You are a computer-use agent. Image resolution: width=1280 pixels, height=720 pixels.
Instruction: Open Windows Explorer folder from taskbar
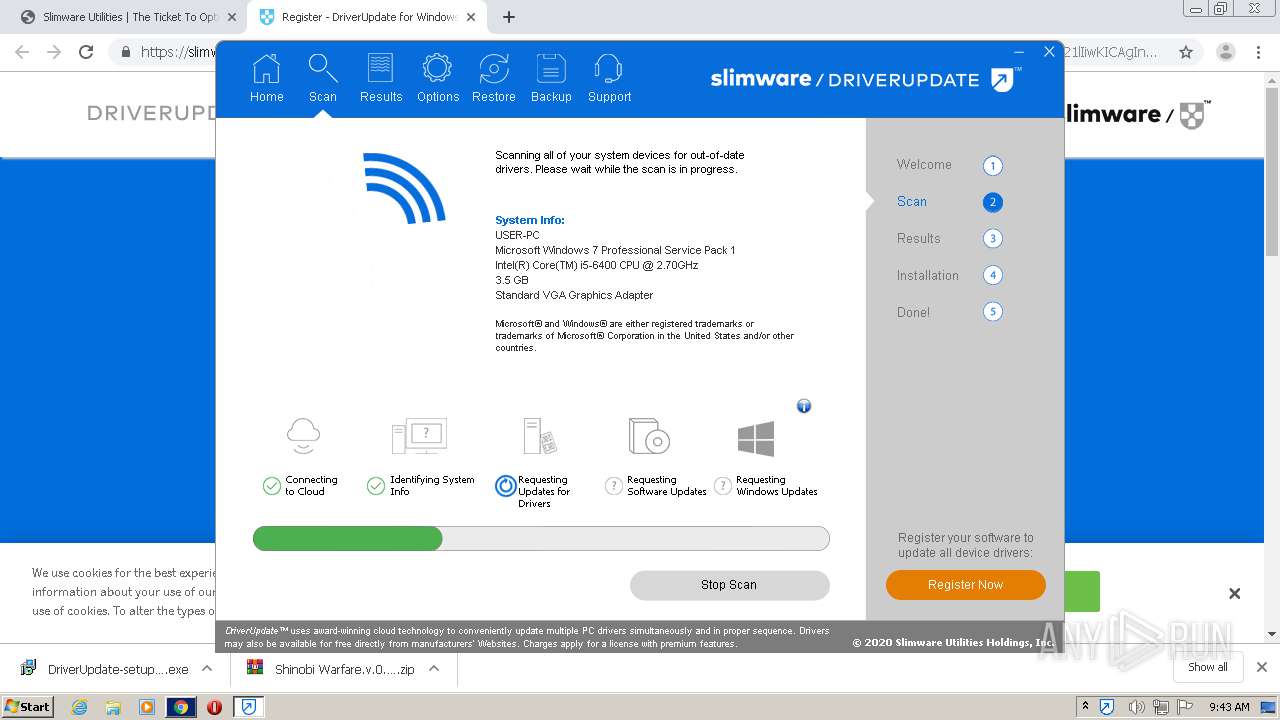click(113, 707)
